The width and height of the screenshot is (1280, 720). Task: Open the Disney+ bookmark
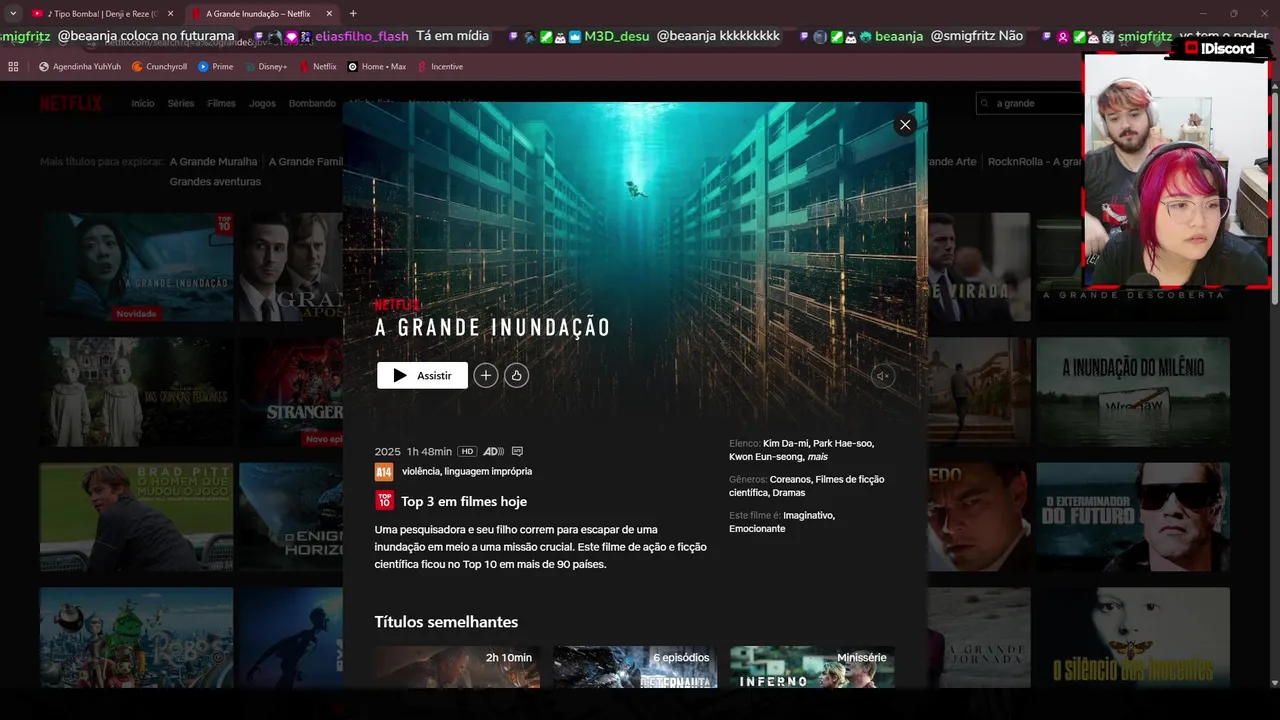[265, 67]
